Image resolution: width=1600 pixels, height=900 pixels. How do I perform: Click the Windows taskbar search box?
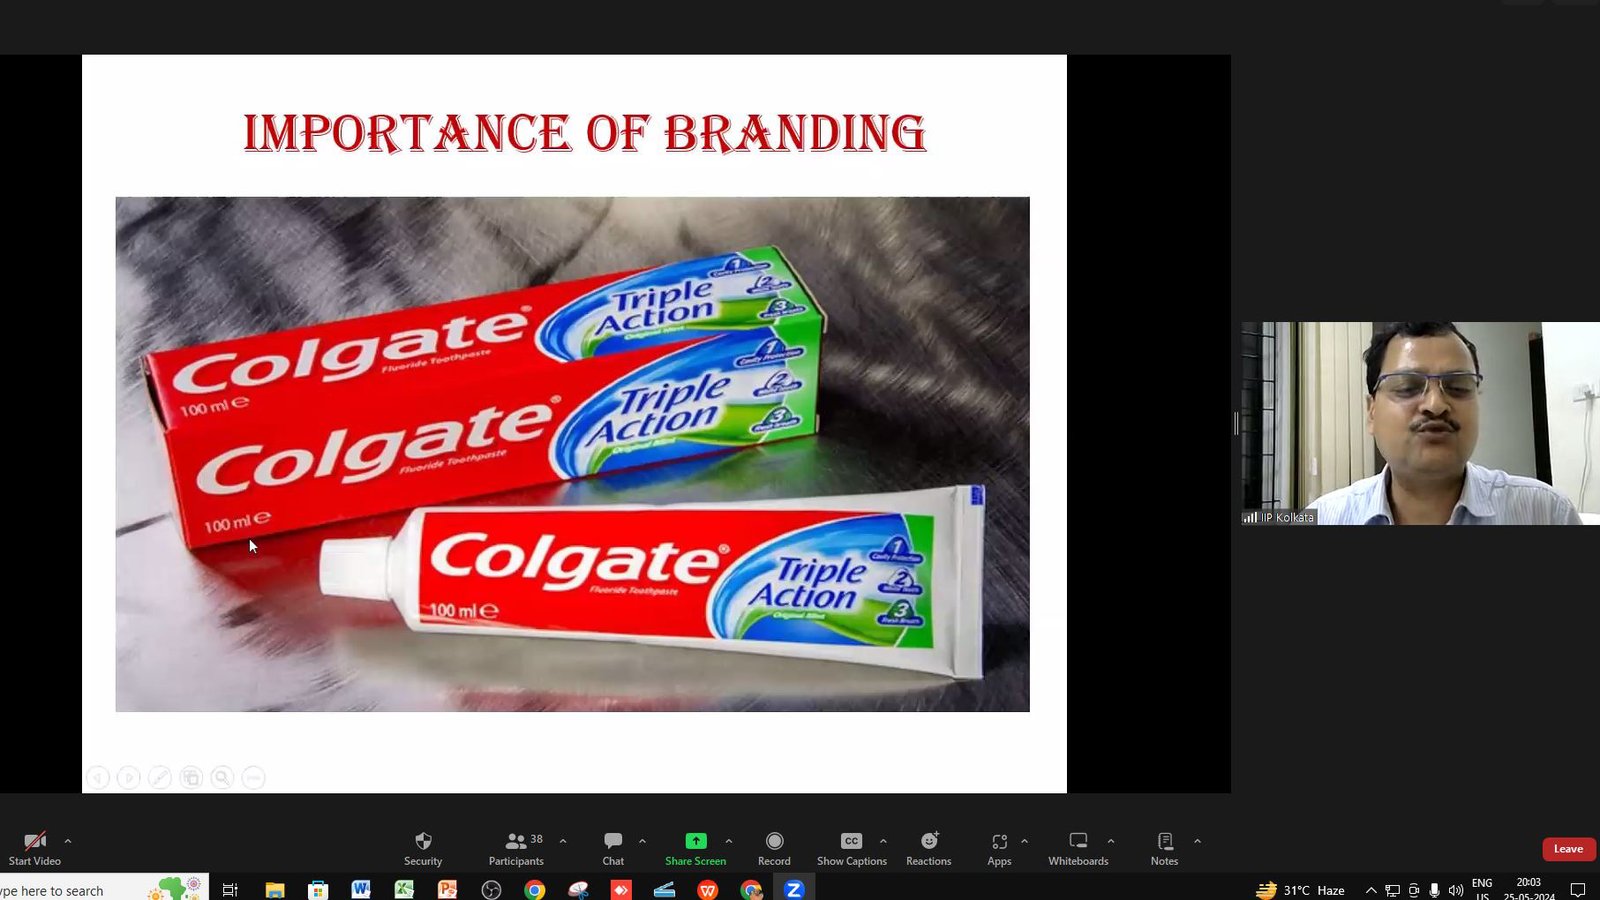coord(103,889)
